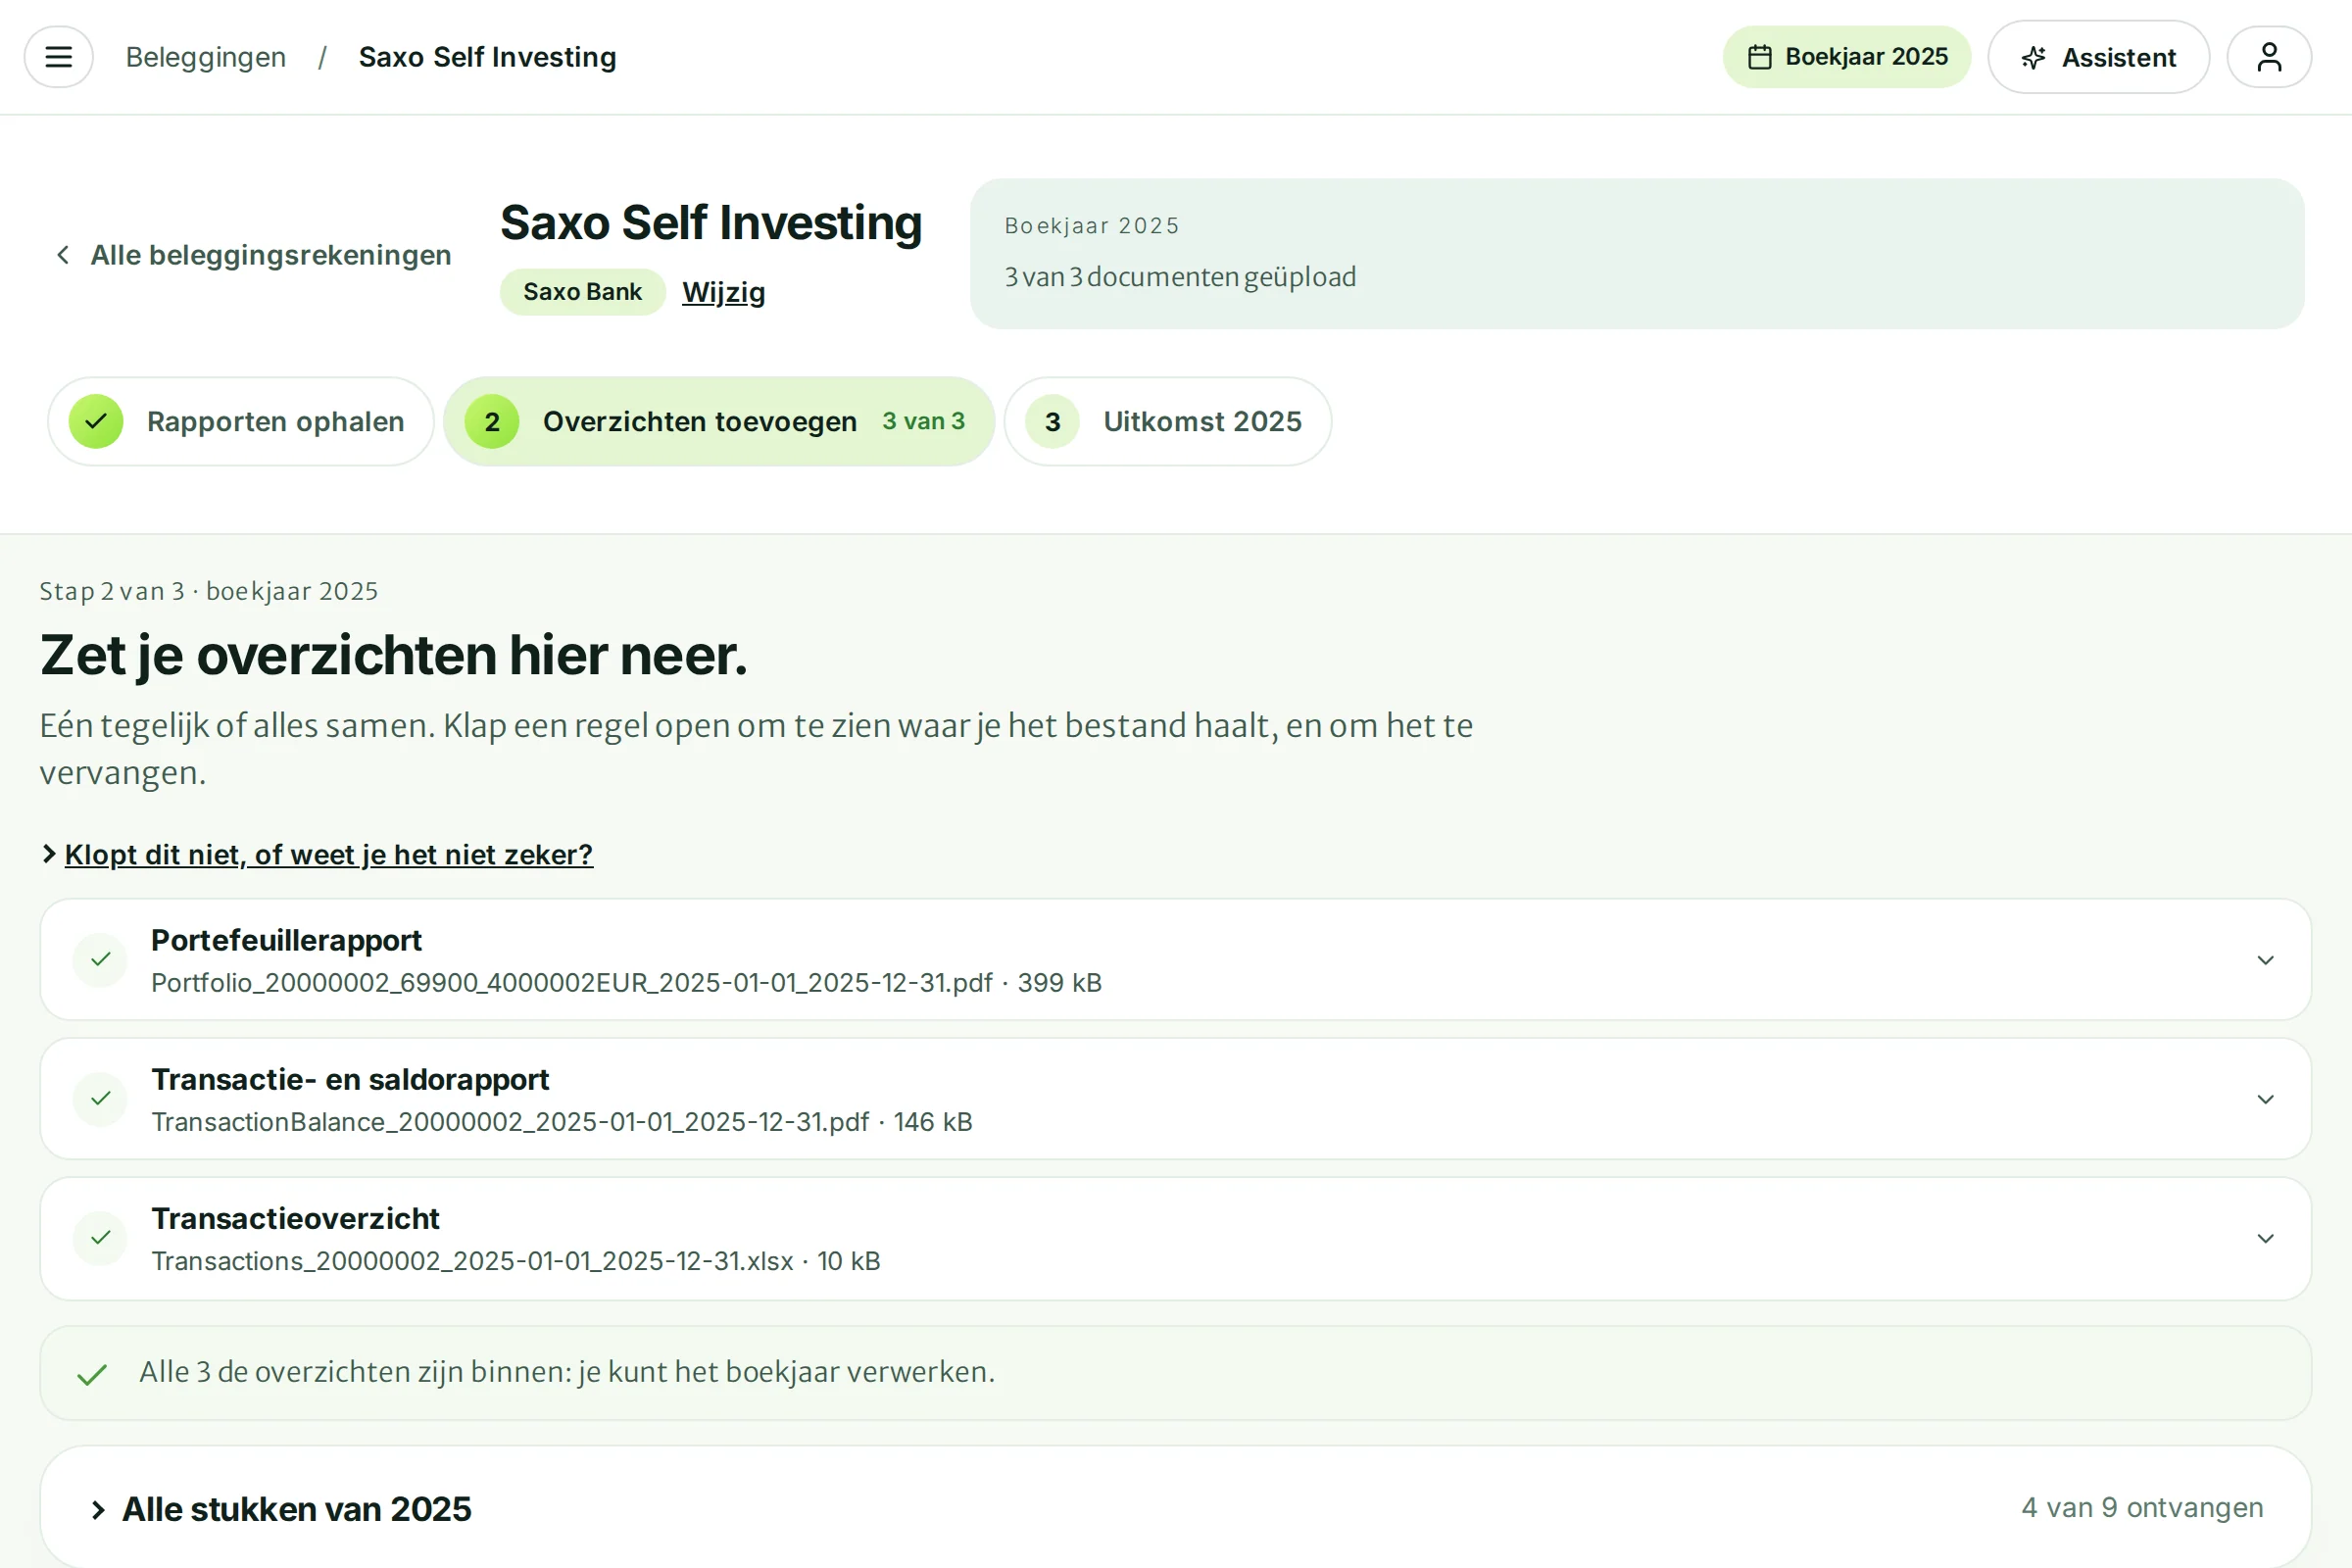
Task: Click the Saxo Bank tag
Action: click(x=582, y=292)
